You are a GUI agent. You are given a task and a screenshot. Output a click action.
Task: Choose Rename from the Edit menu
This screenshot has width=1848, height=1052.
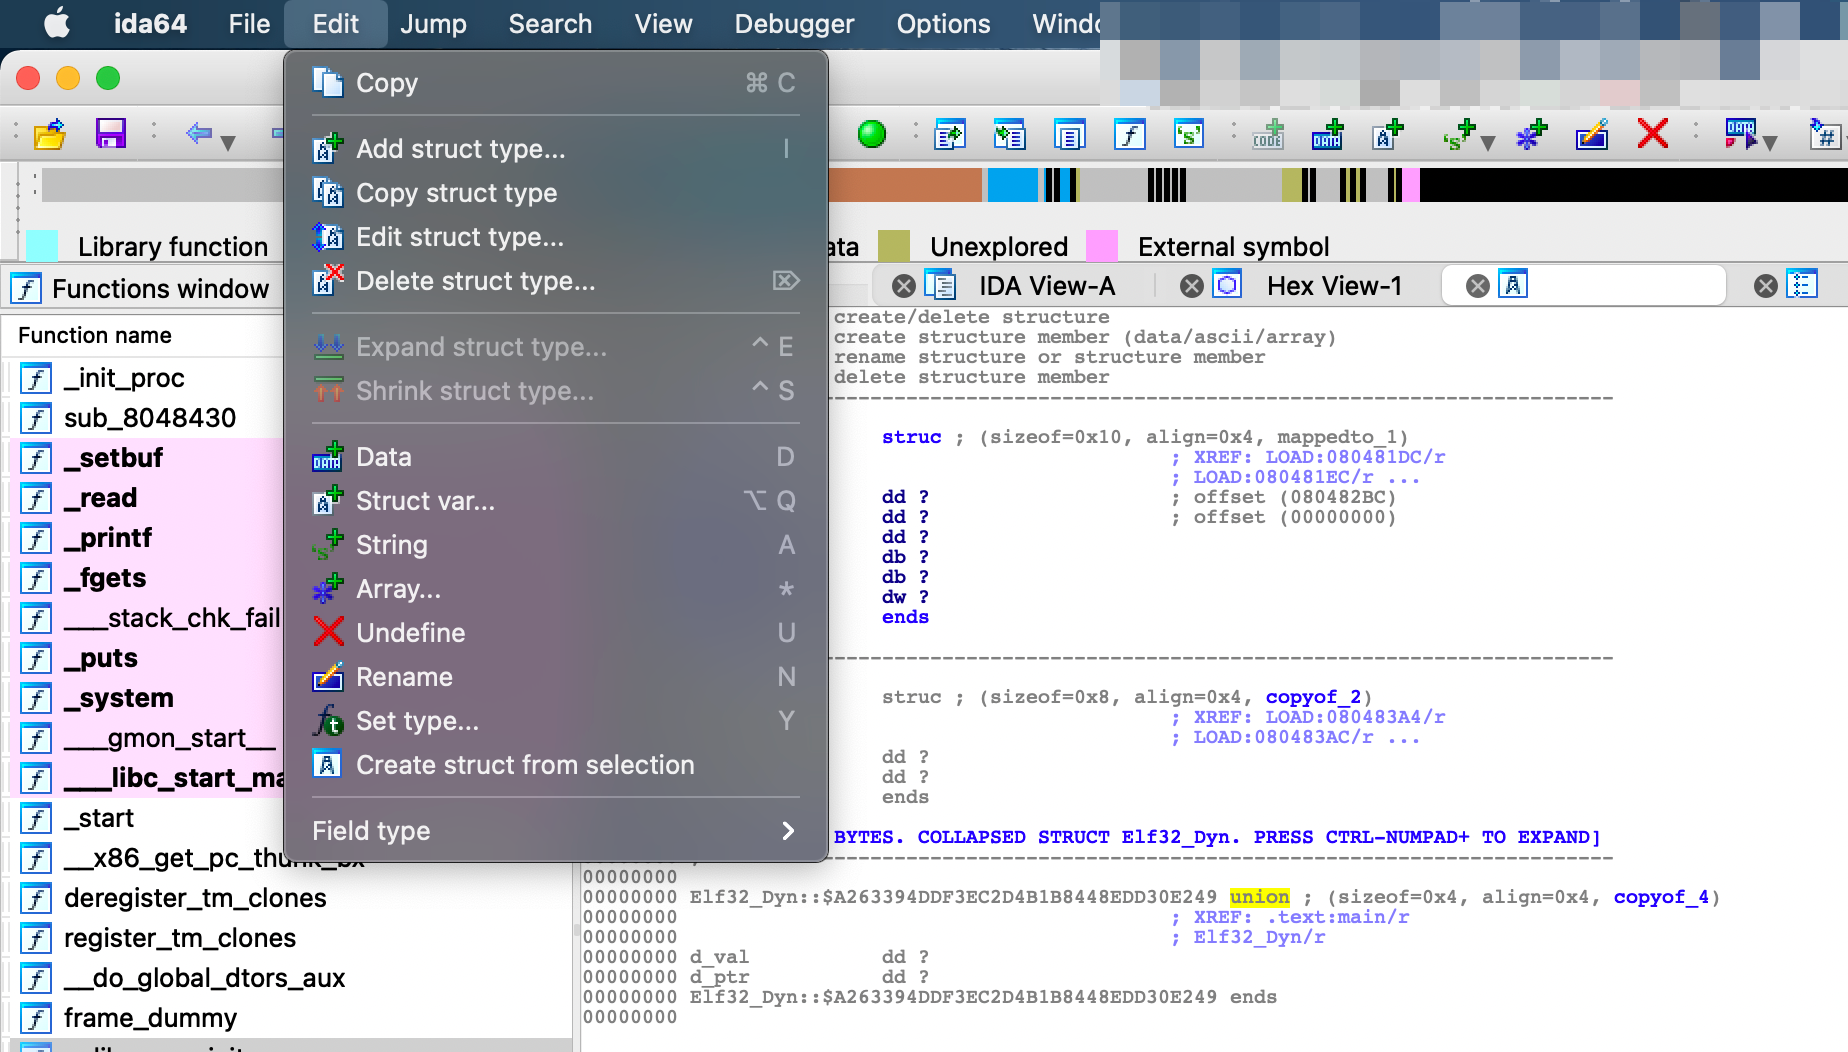pos(555,677)
